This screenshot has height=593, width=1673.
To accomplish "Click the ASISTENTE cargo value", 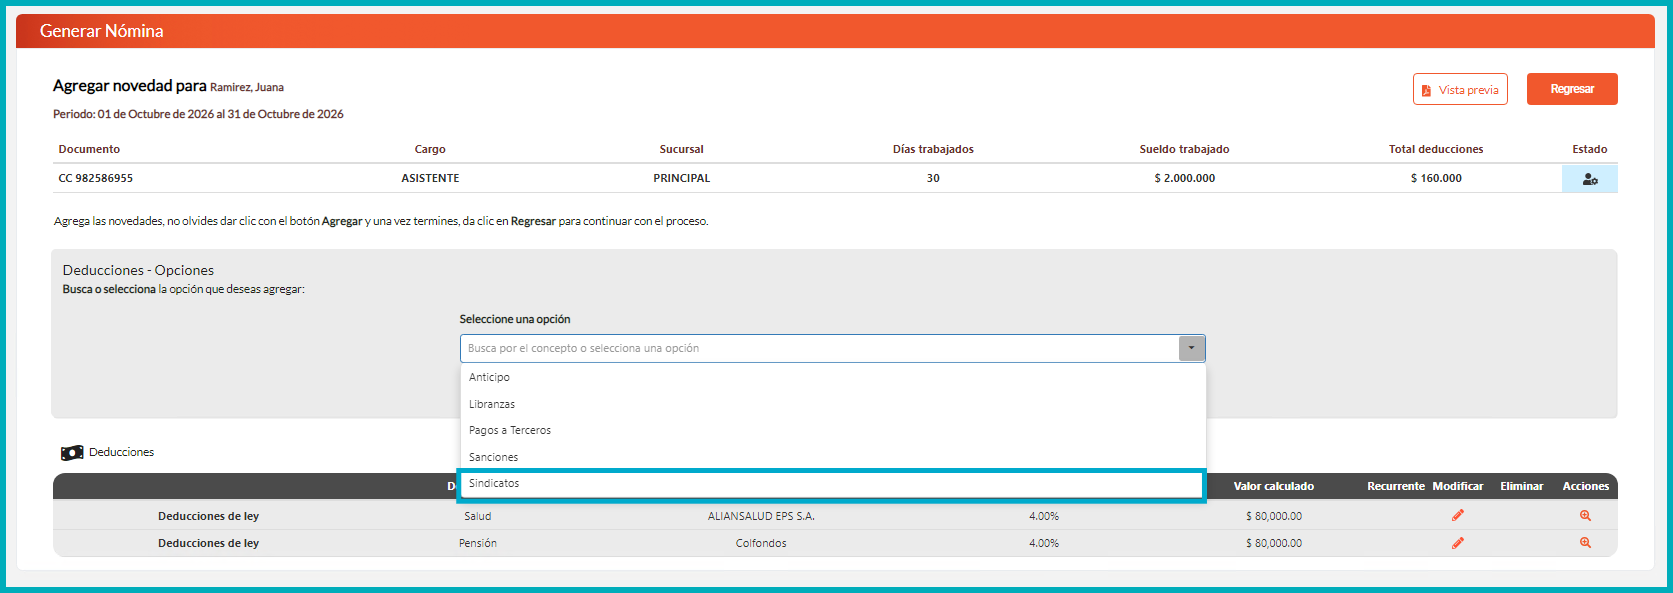I will pos(430,178).
